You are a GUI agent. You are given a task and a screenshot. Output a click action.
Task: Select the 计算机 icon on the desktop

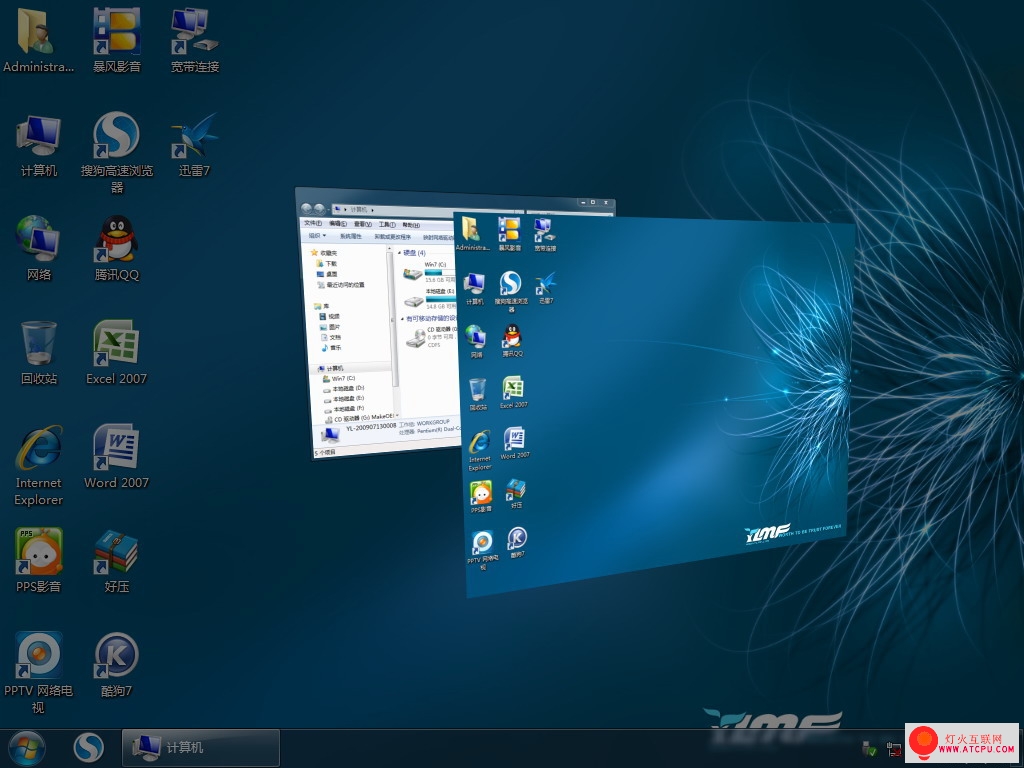[39, 145]
